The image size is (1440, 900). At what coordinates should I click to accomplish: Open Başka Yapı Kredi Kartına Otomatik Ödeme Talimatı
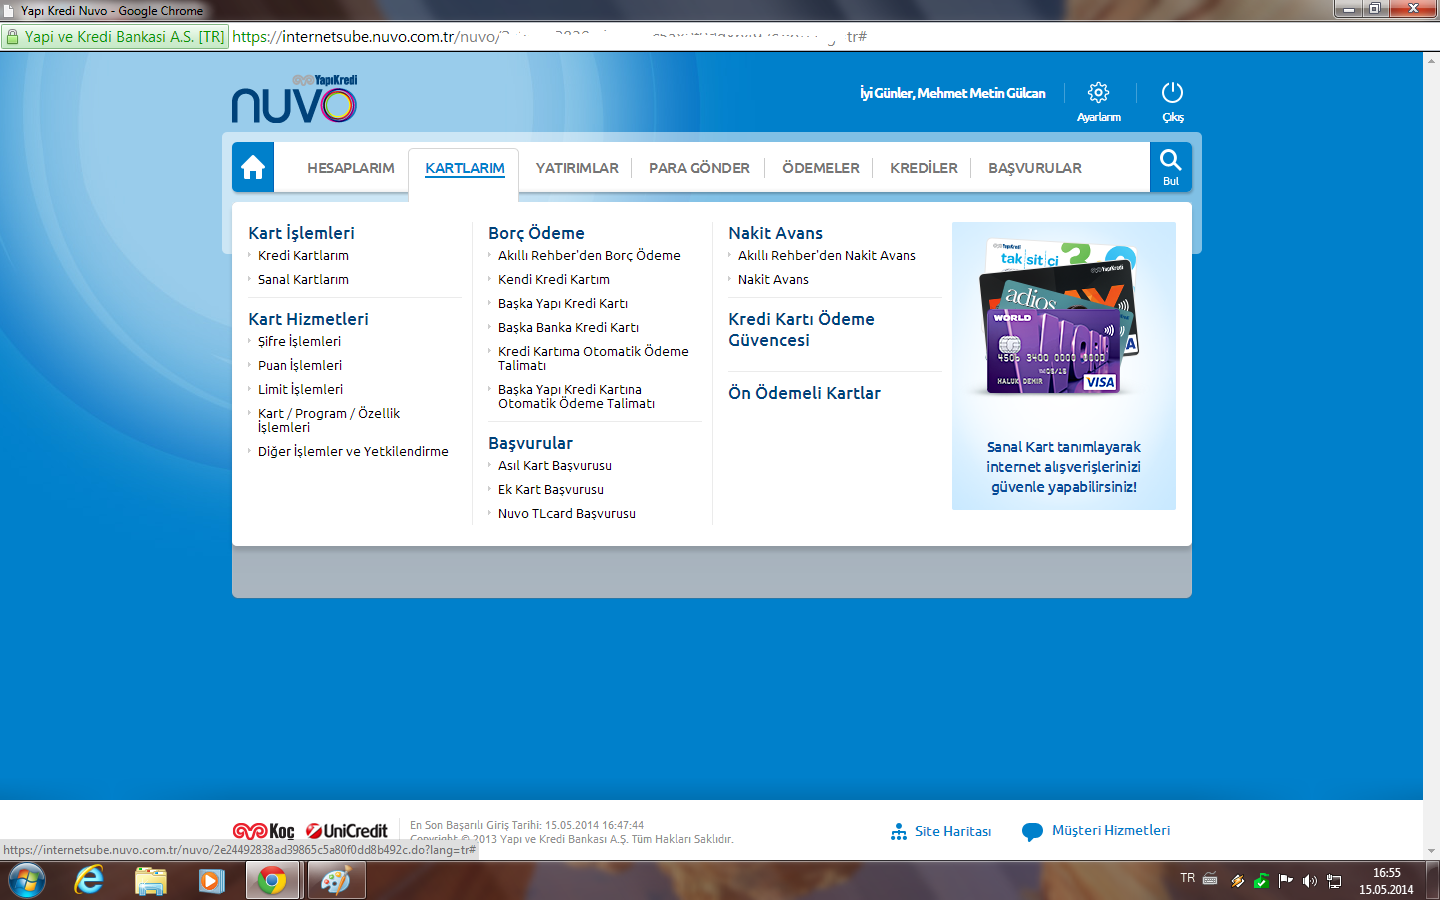pyautogui.click(x=576, y=396)
